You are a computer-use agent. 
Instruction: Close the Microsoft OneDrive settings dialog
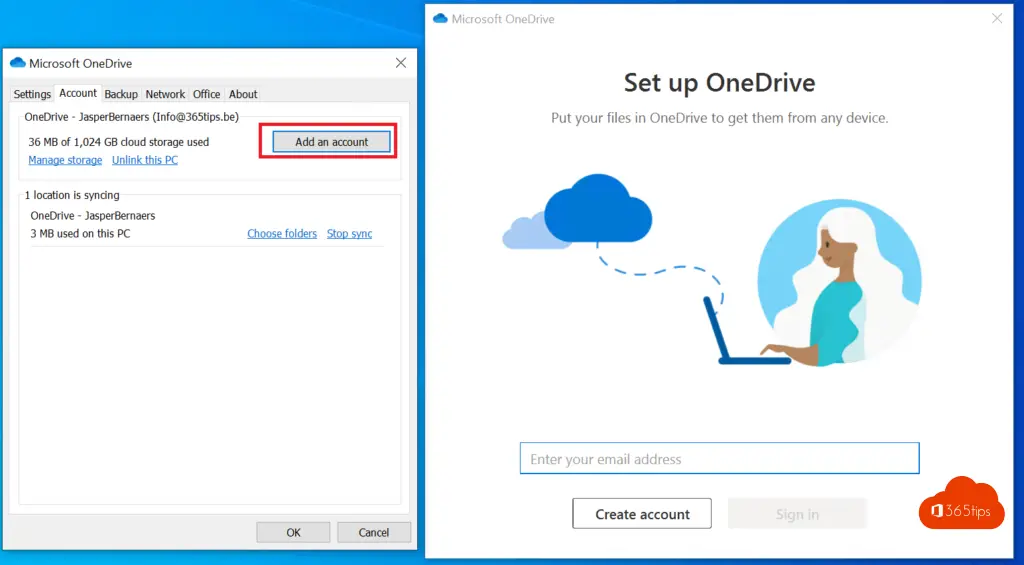pyautogui.click(x=401, y=63)
